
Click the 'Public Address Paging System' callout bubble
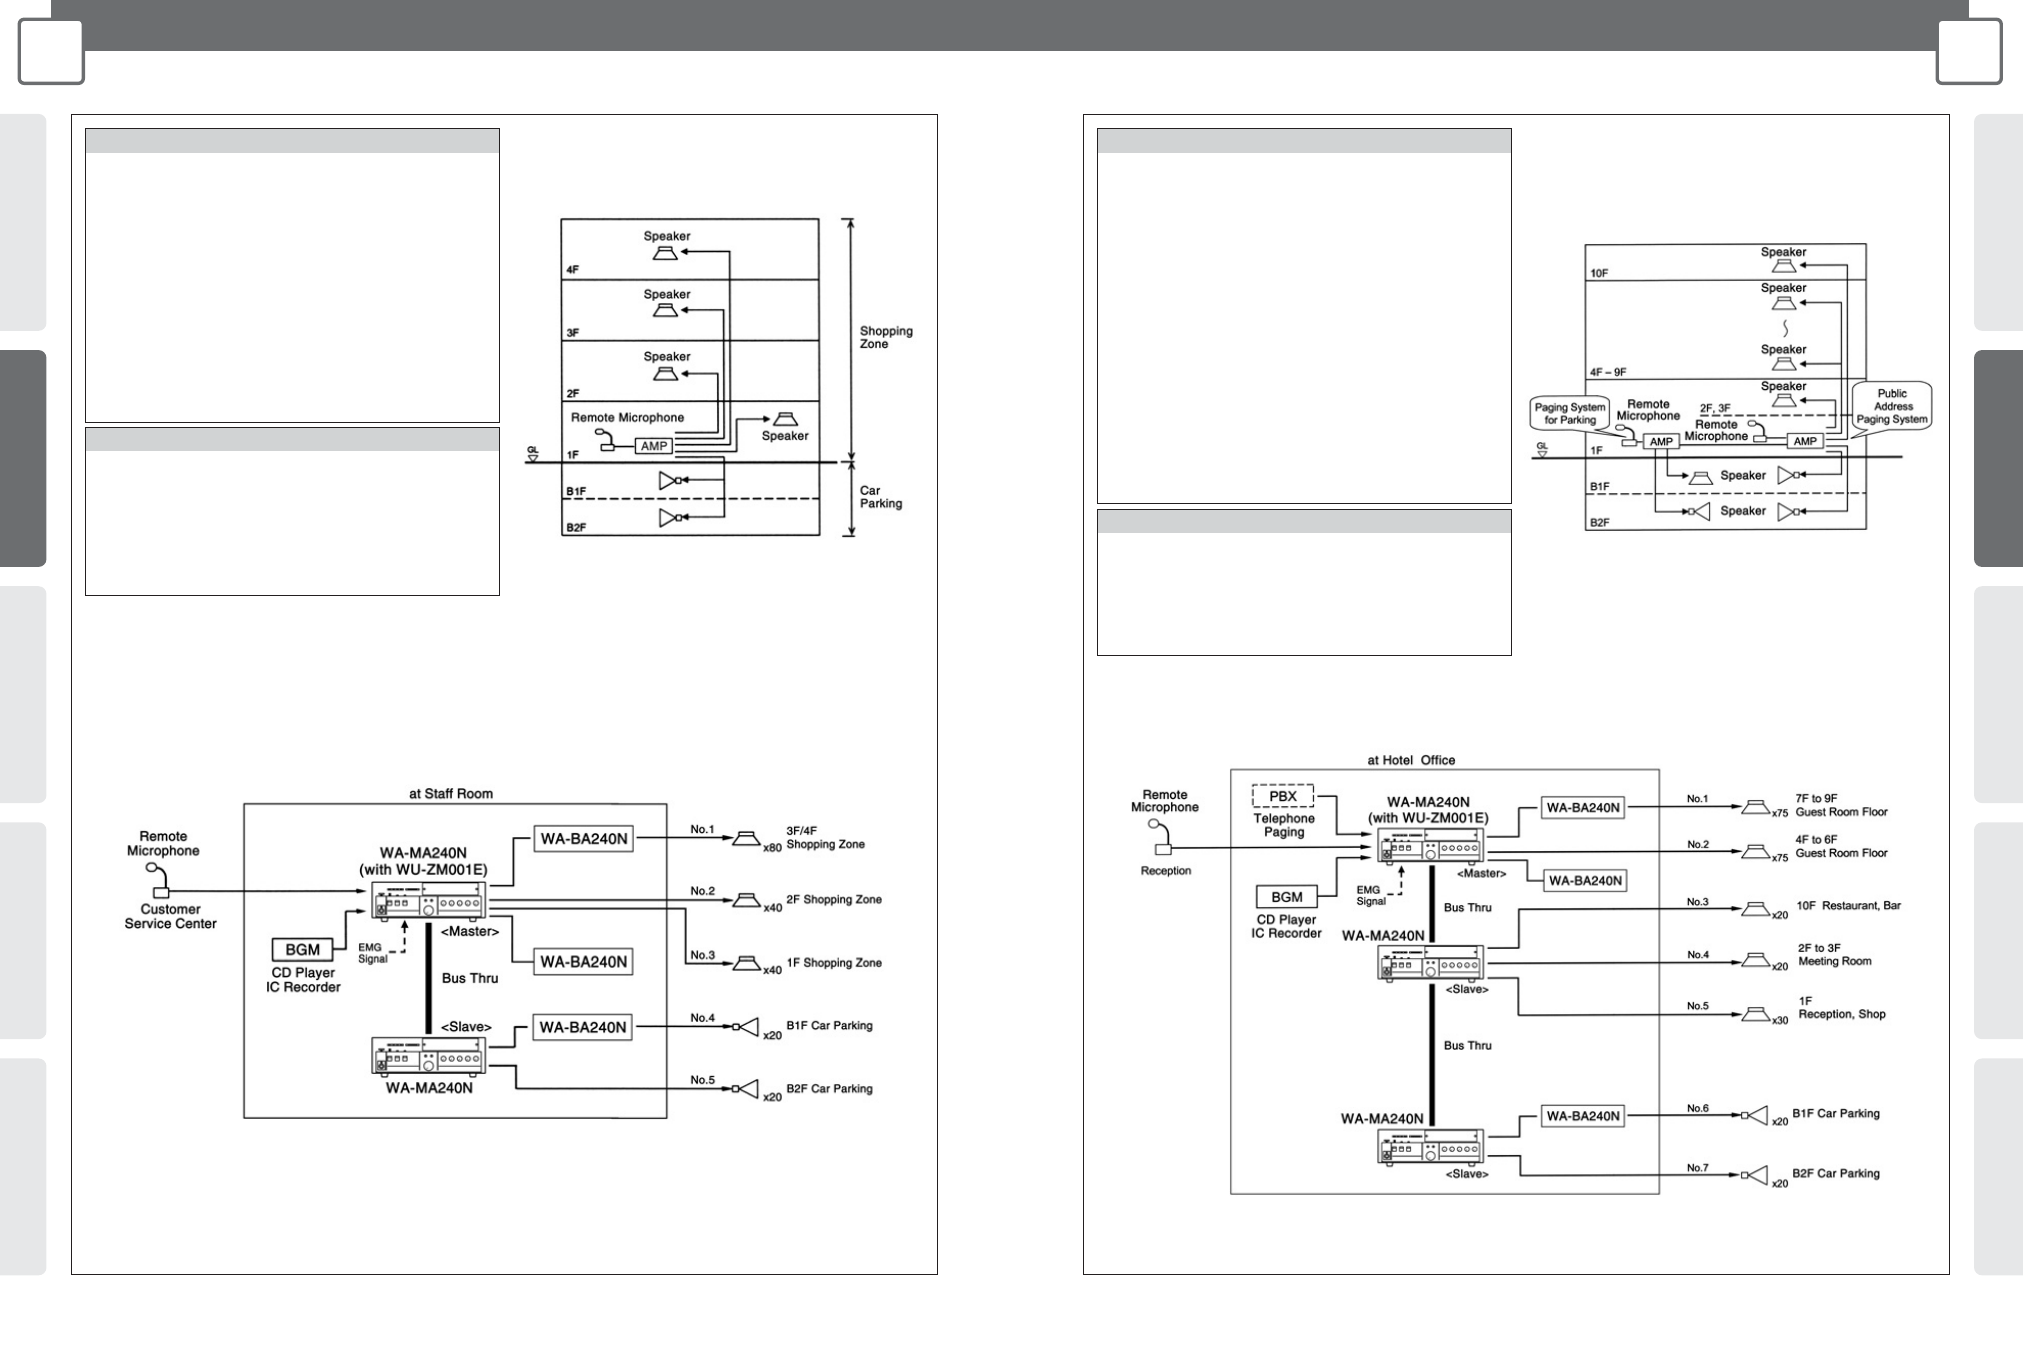1892,406
